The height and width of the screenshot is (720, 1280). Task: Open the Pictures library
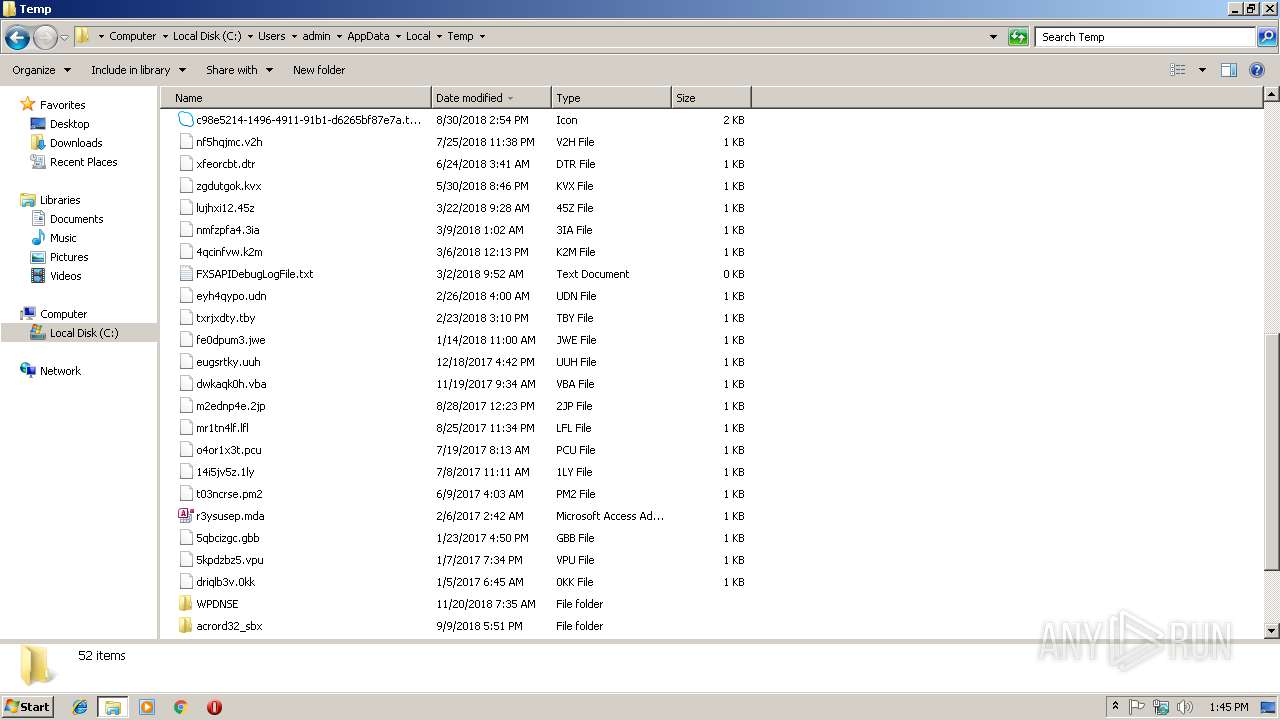pos(69,257)
